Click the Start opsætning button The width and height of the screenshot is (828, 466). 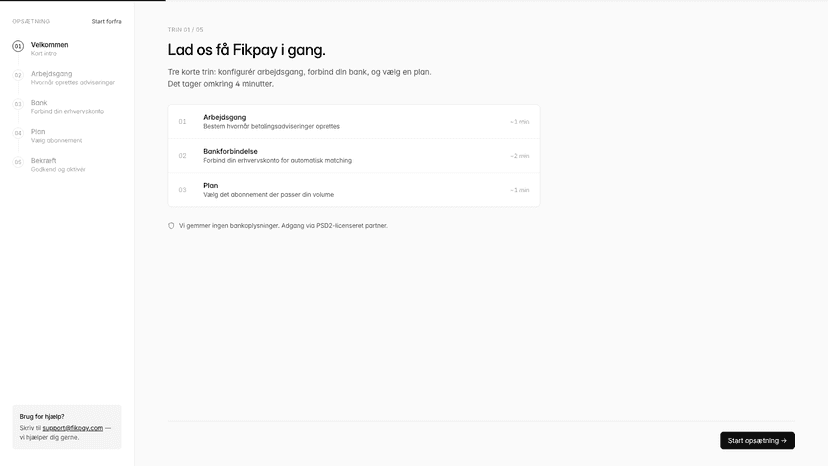point(757,441)
